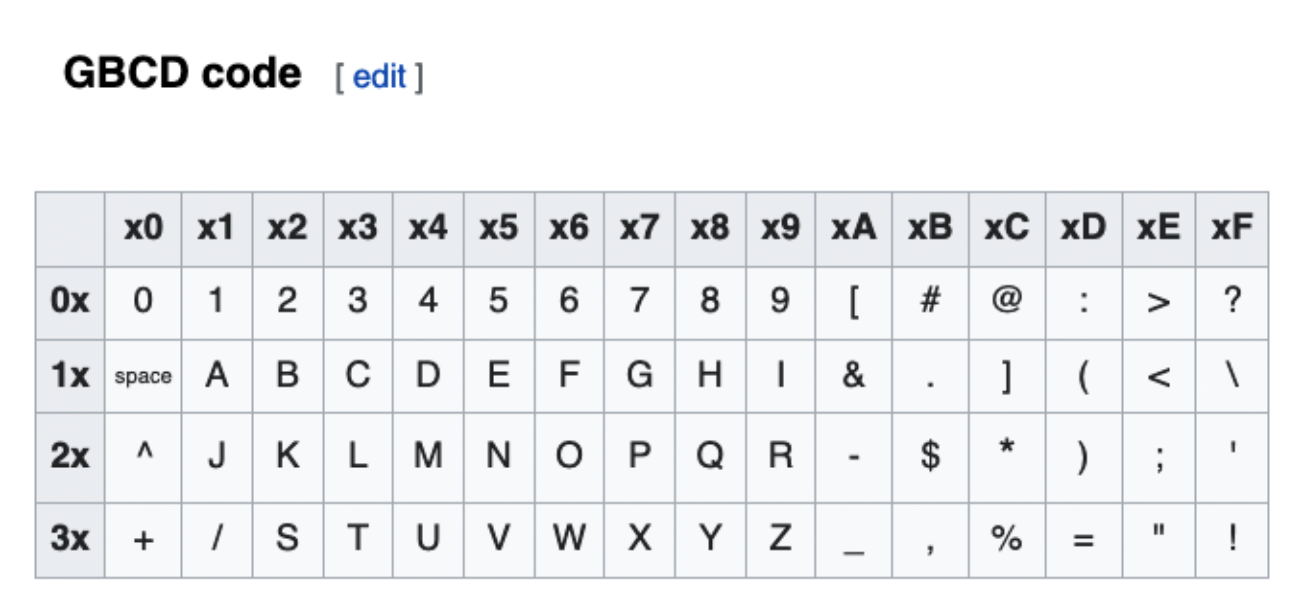This screenshot has width=1312, height=604.
Task: Select the @ symbol cell
Action: (x=1007, y=302)
